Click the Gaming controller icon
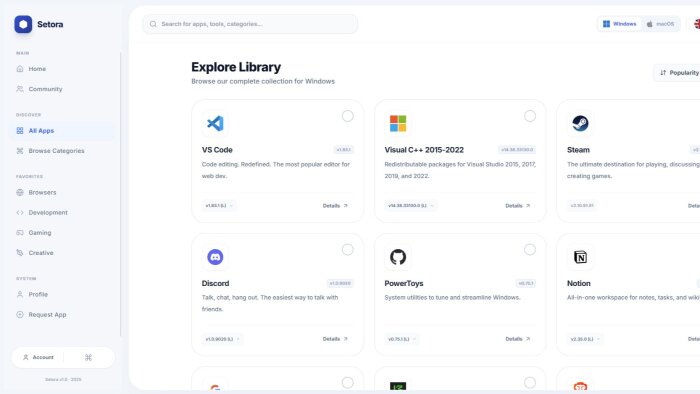This screenshot has width=700, height=394. [x=20, y=232]
